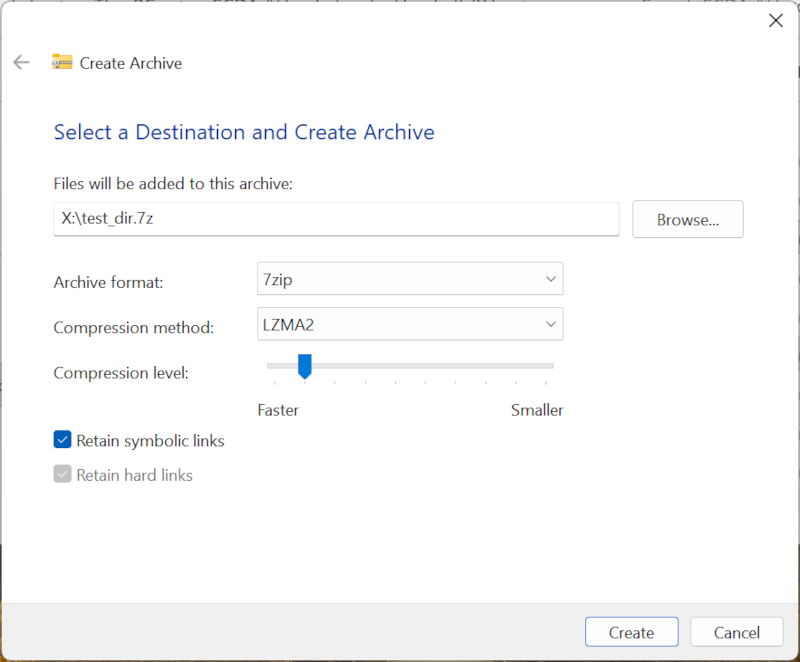Go back using the left arrow

click(21, 62)
